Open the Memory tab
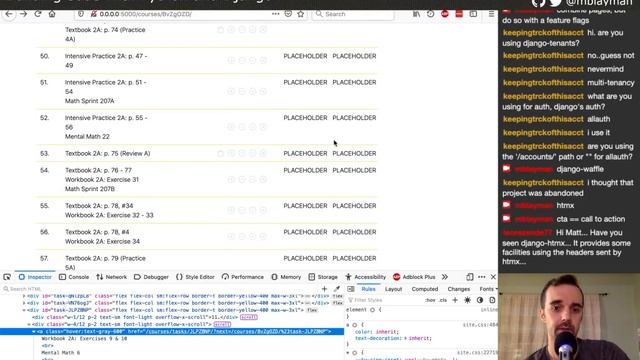The width and height of the screenshot is (640, 360). [286, 277]
